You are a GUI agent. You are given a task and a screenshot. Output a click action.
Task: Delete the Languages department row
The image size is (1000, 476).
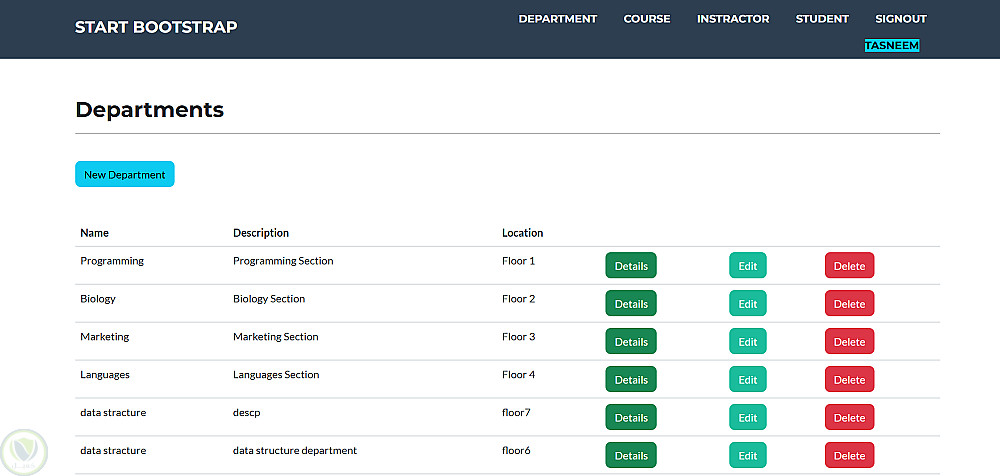(849, 380)
